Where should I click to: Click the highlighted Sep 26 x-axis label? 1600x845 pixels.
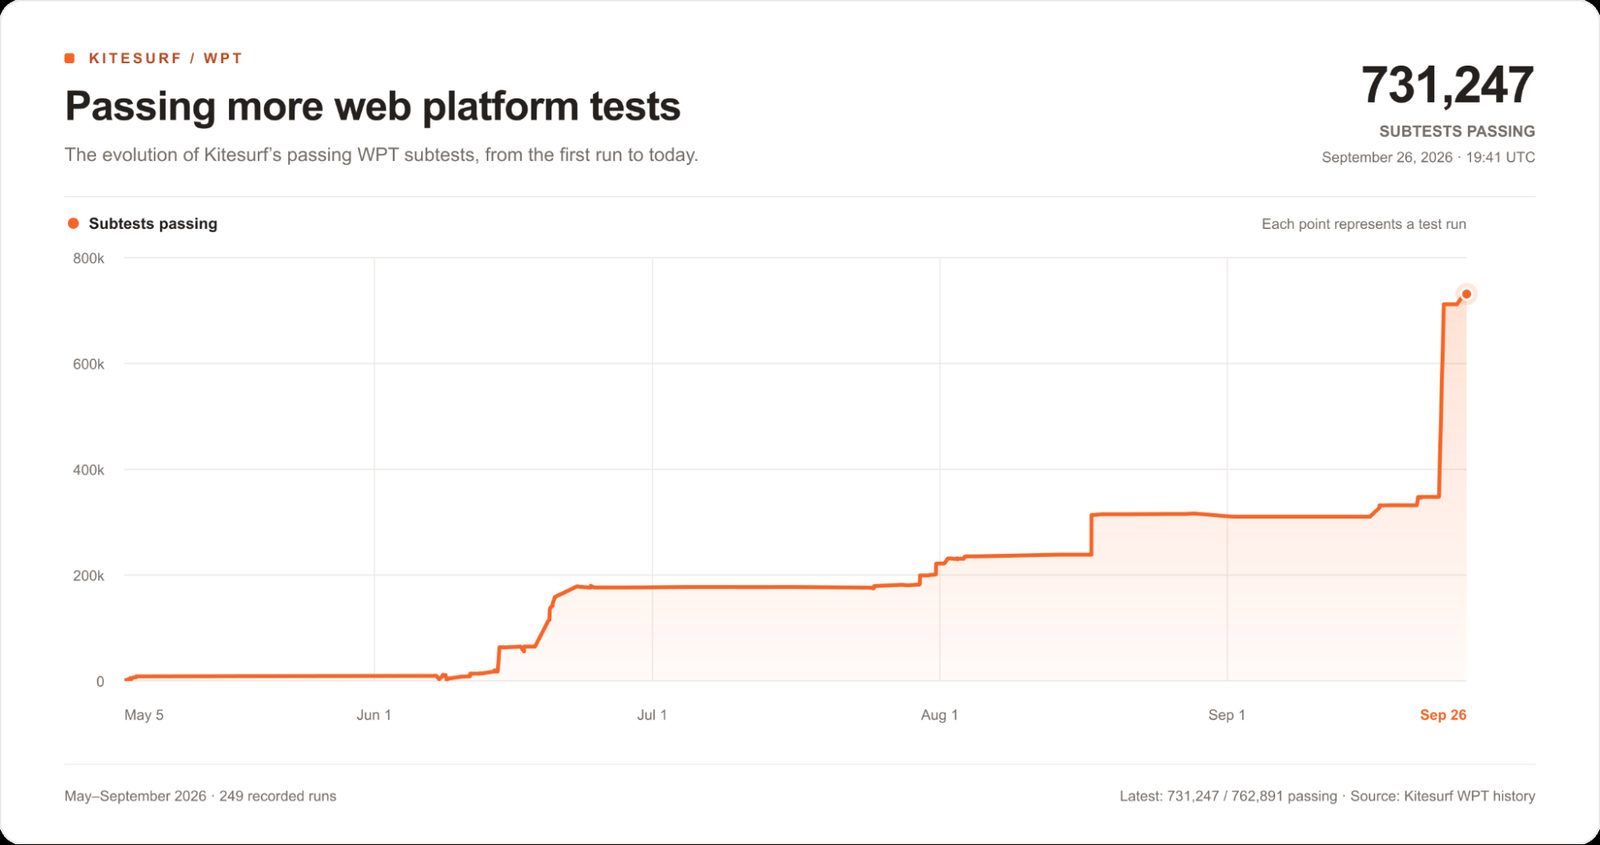click(x=1443, y=715)
